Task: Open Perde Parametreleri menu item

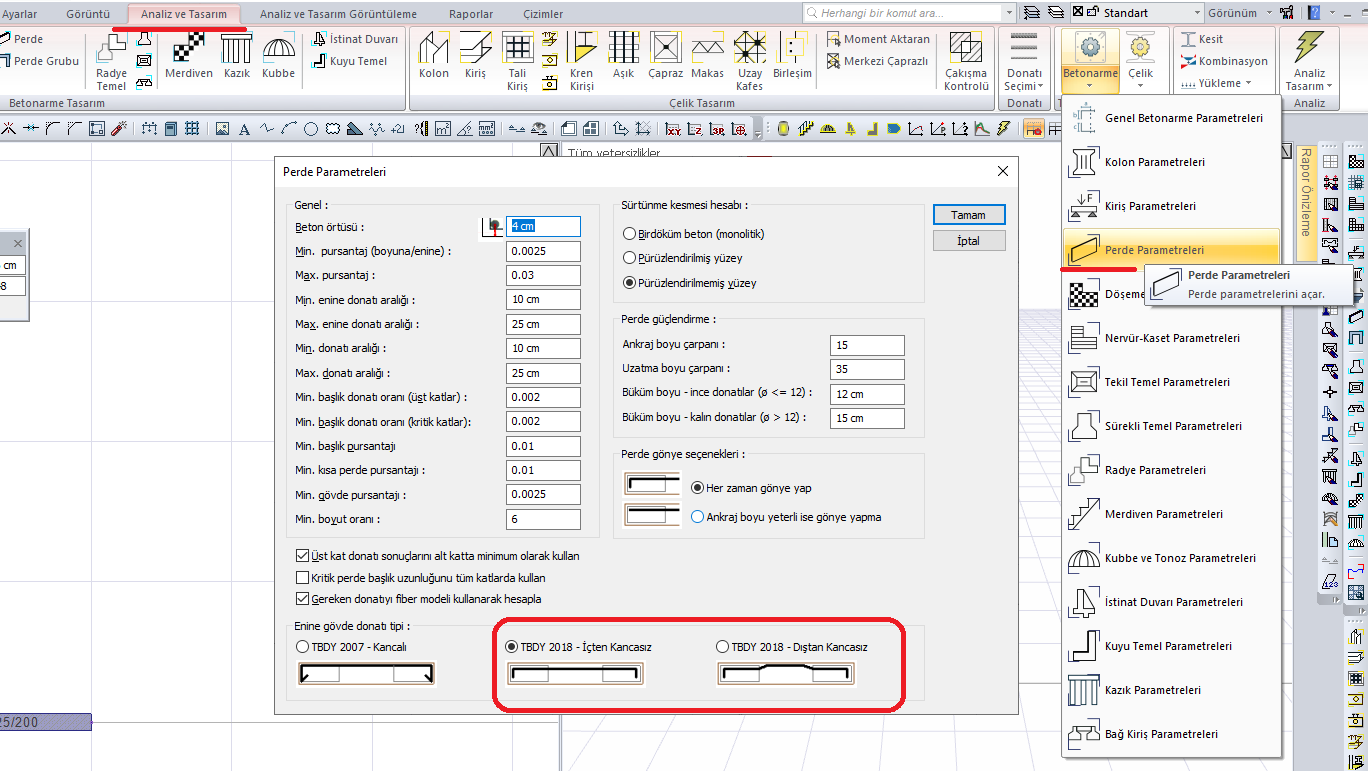Action: click(1172, 250)
